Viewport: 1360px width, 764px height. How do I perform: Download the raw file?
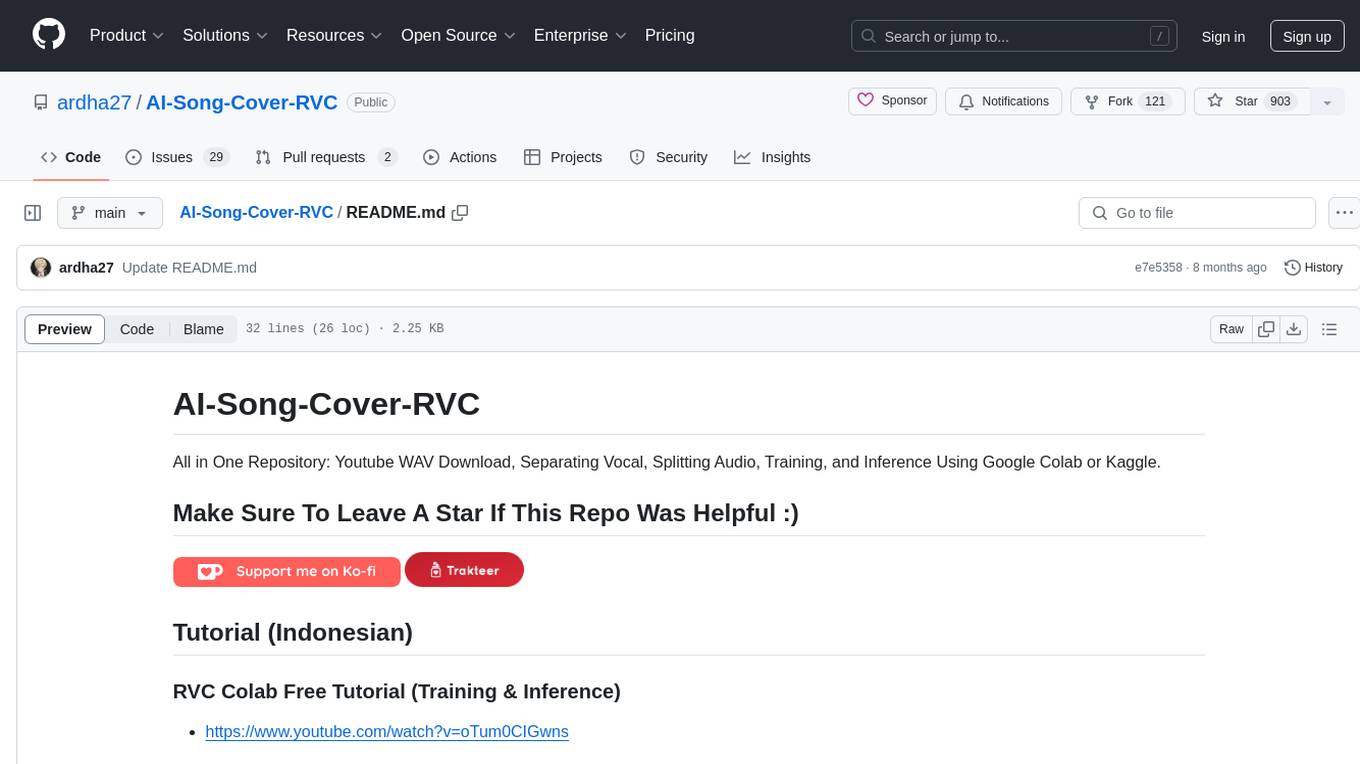(1294, 329)
